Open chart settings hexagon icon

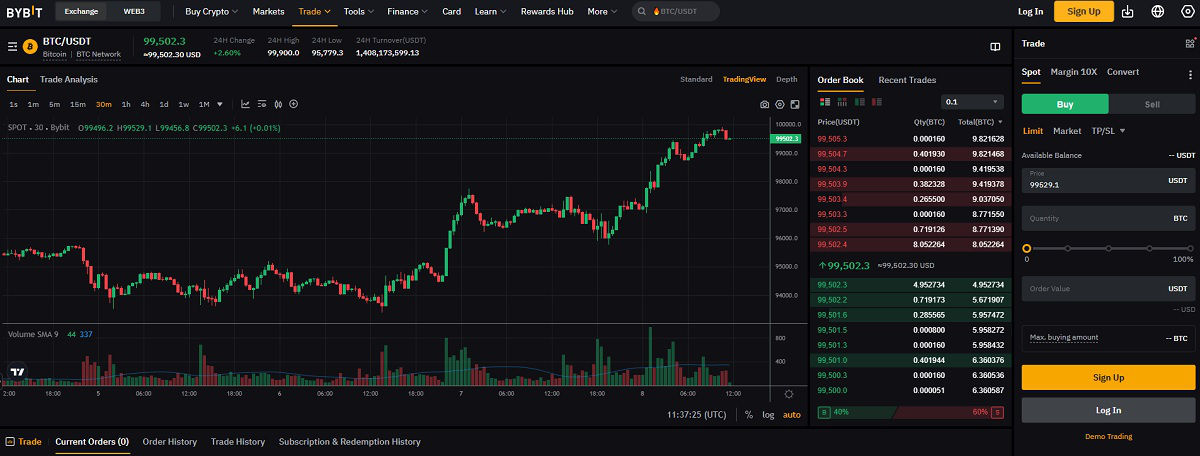click(780, 104)
